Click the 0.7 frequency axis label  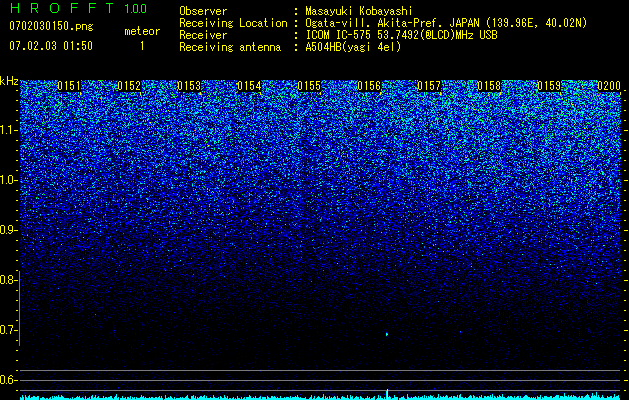[8, 330]
